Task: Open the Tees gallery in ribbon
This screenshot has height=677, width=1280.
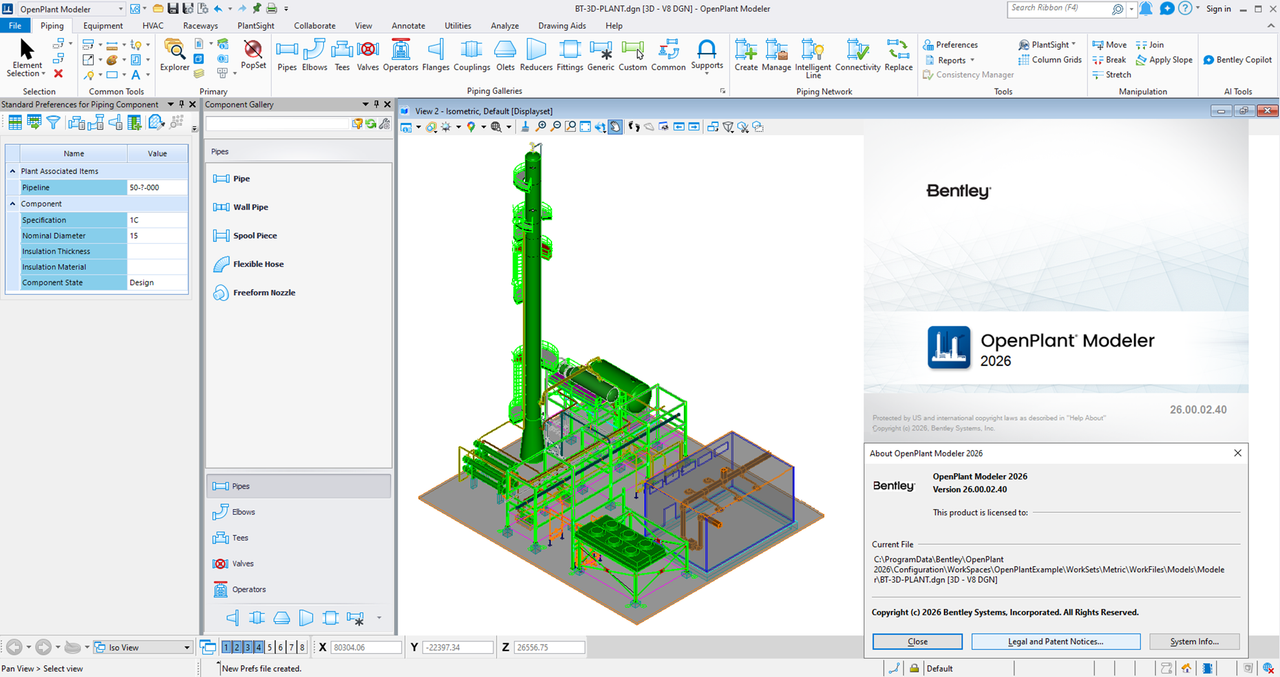Action: click(342, 55)
